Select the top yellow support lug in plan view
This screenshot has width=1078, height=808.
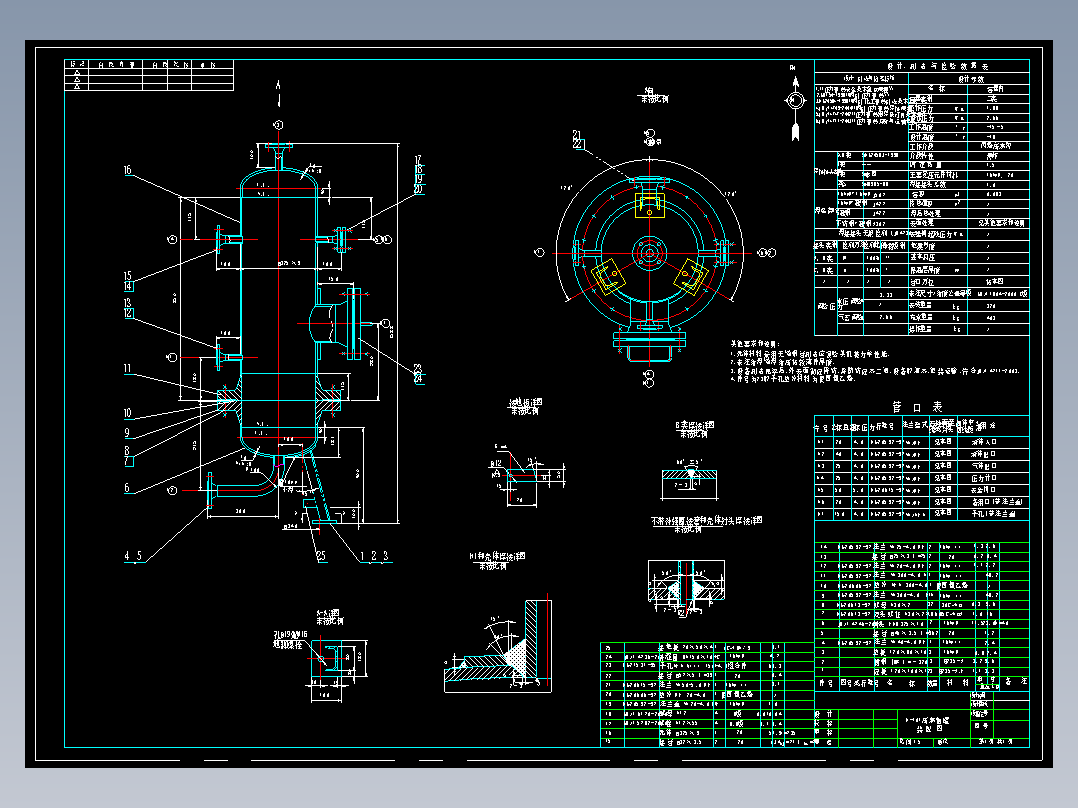click(x=650, y=205)
